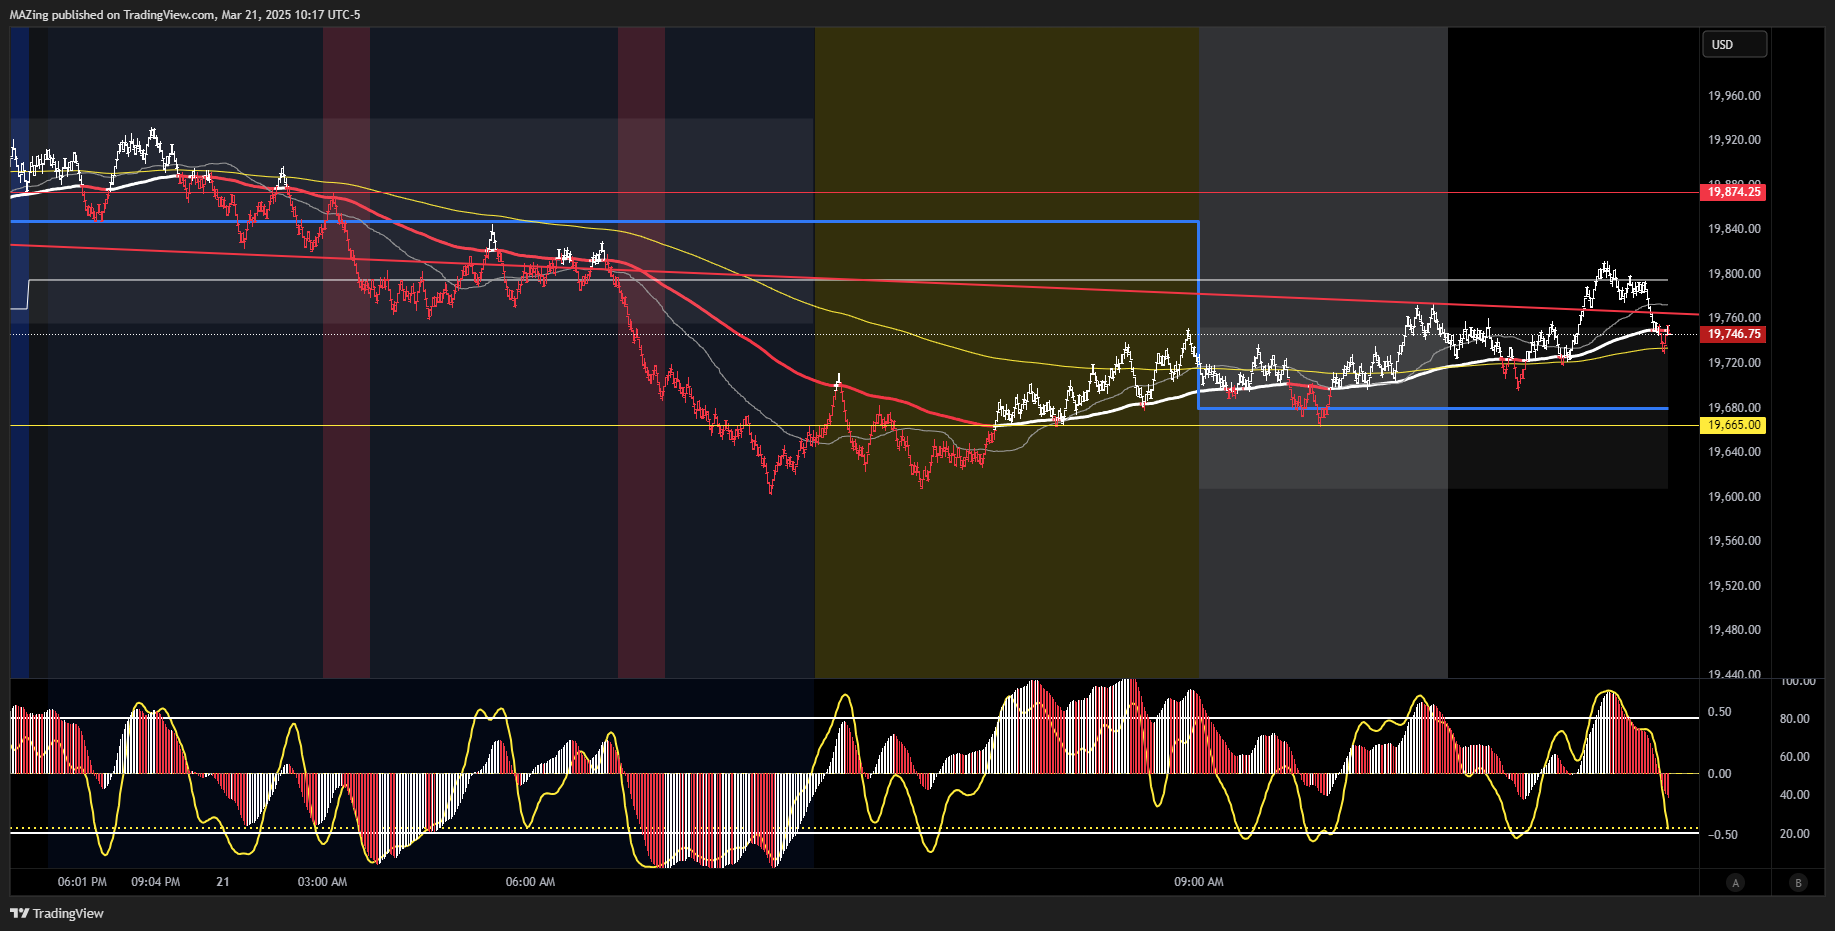Screen dimensions: 1835x931
Task: Click the 21 date label on time axis
Action: (x=223, y=882)
